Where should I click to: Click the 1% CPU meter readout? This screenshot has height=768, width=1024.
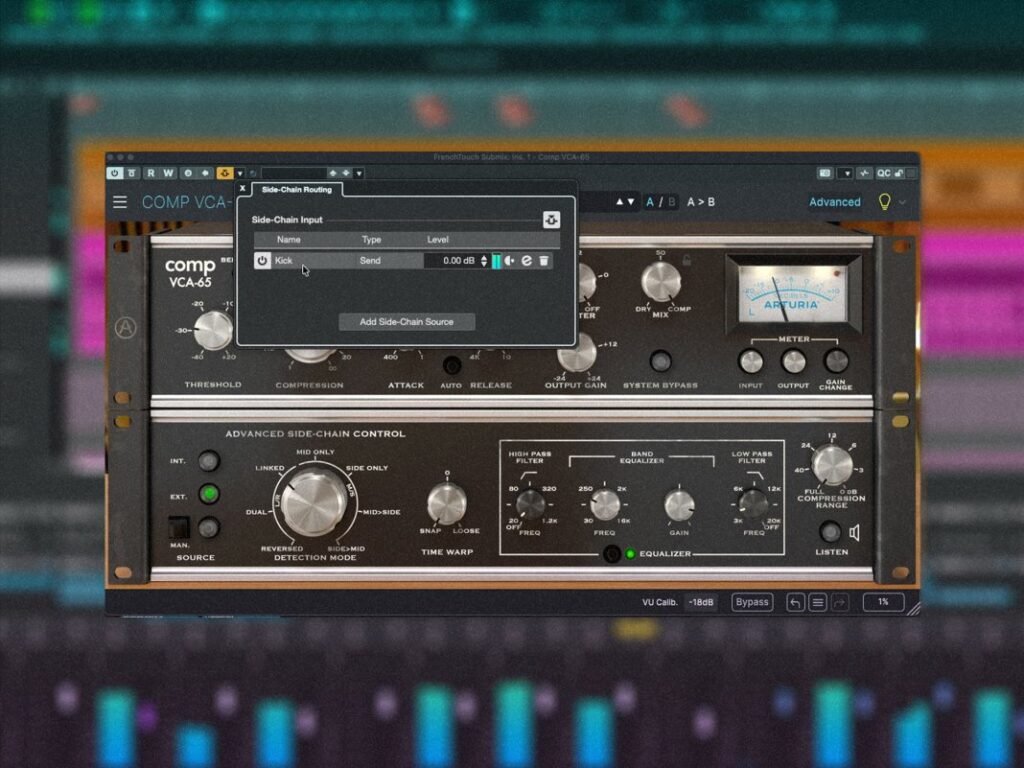tap(883, 602)
